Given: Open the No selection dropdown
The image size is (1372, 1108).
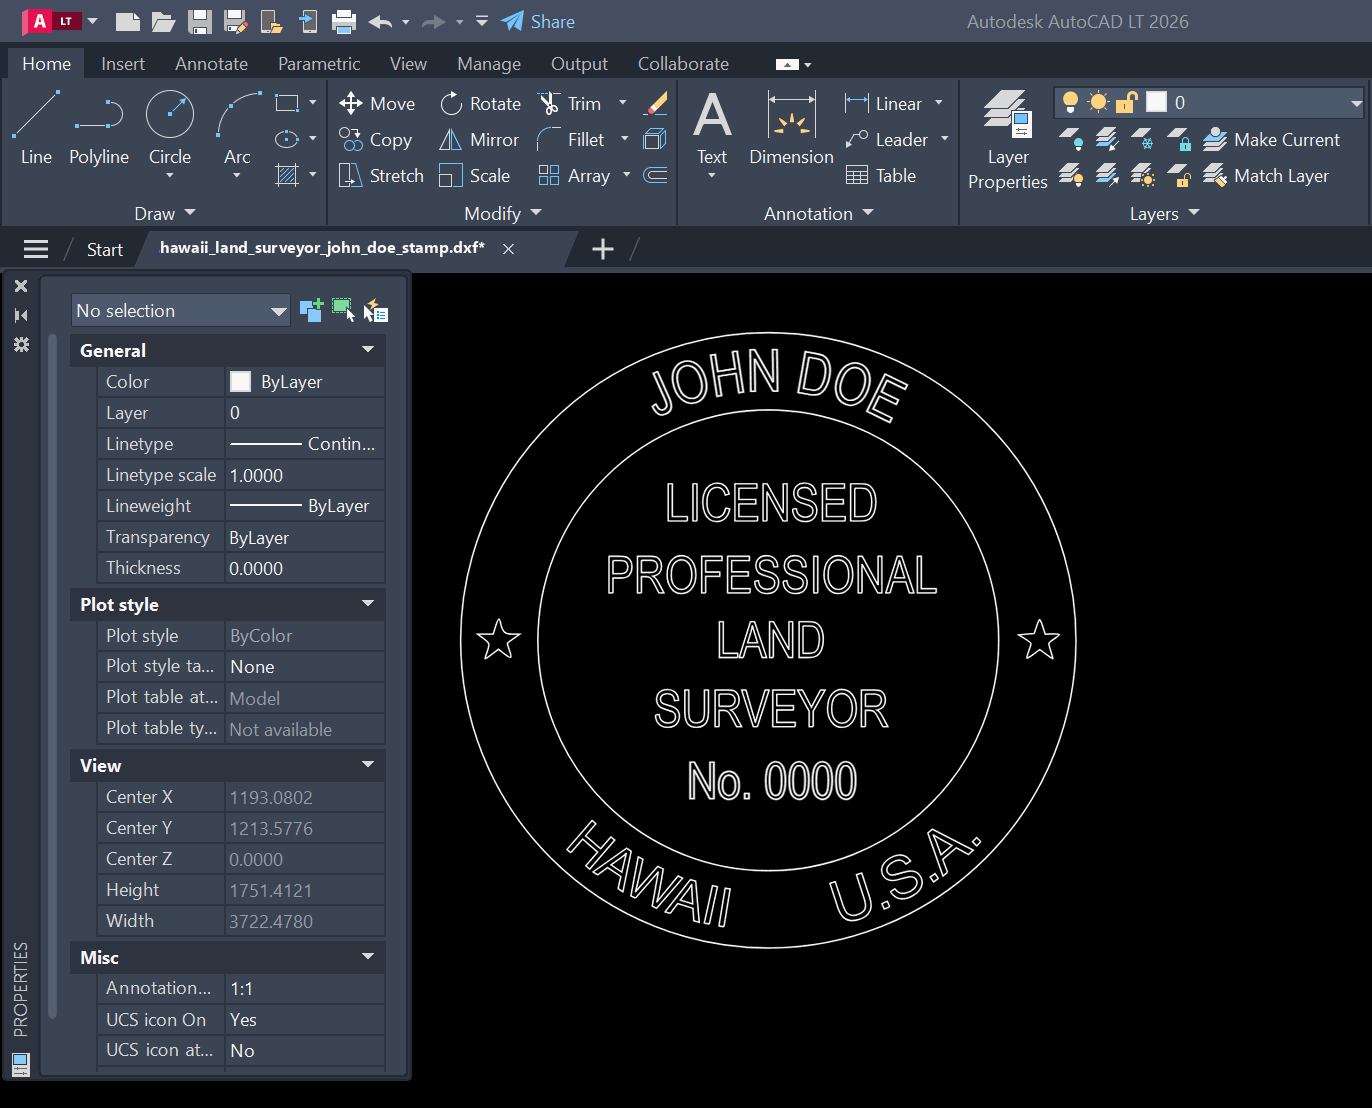Looking at the screenshot, I should (181, 310).
